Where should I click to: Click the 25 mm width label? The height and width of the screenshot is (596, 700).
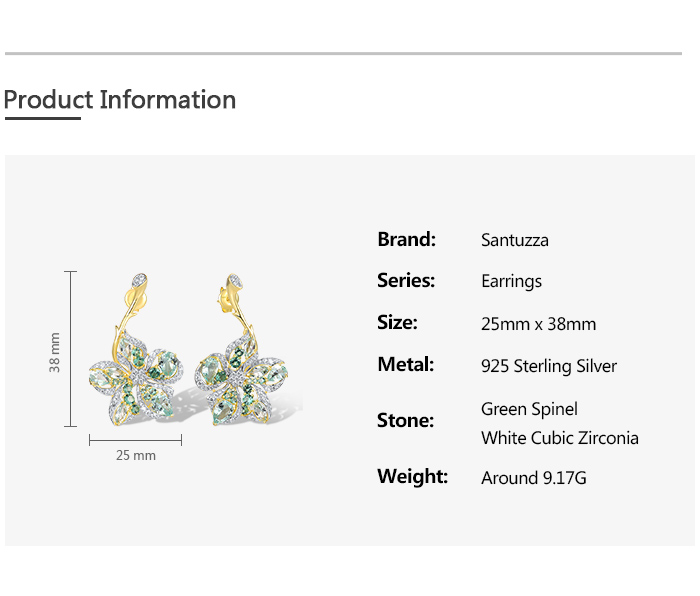coord(136,455)
